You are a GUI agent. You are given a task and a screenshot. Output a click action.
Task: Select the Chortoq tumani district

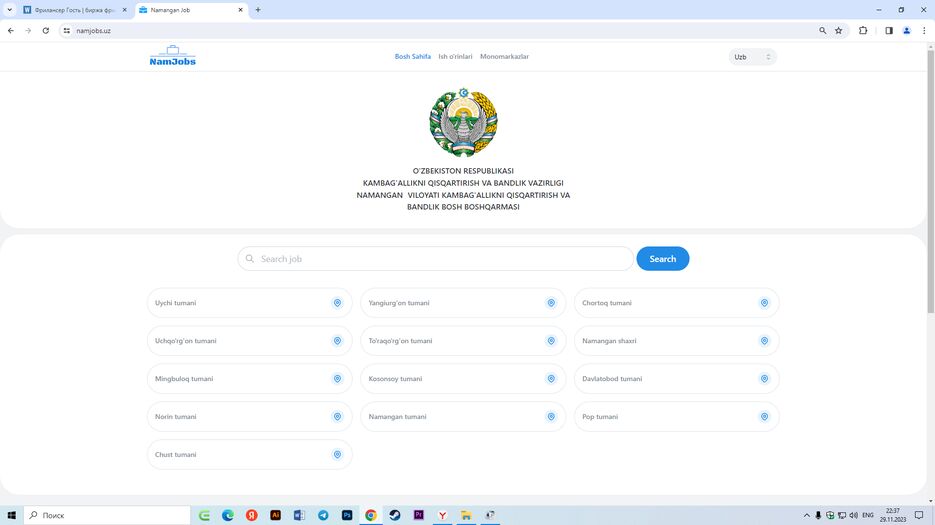676,303
